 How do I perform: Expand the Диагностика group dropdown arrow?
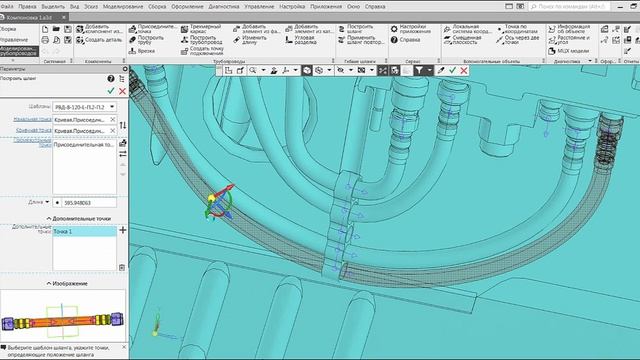(590, 61)
